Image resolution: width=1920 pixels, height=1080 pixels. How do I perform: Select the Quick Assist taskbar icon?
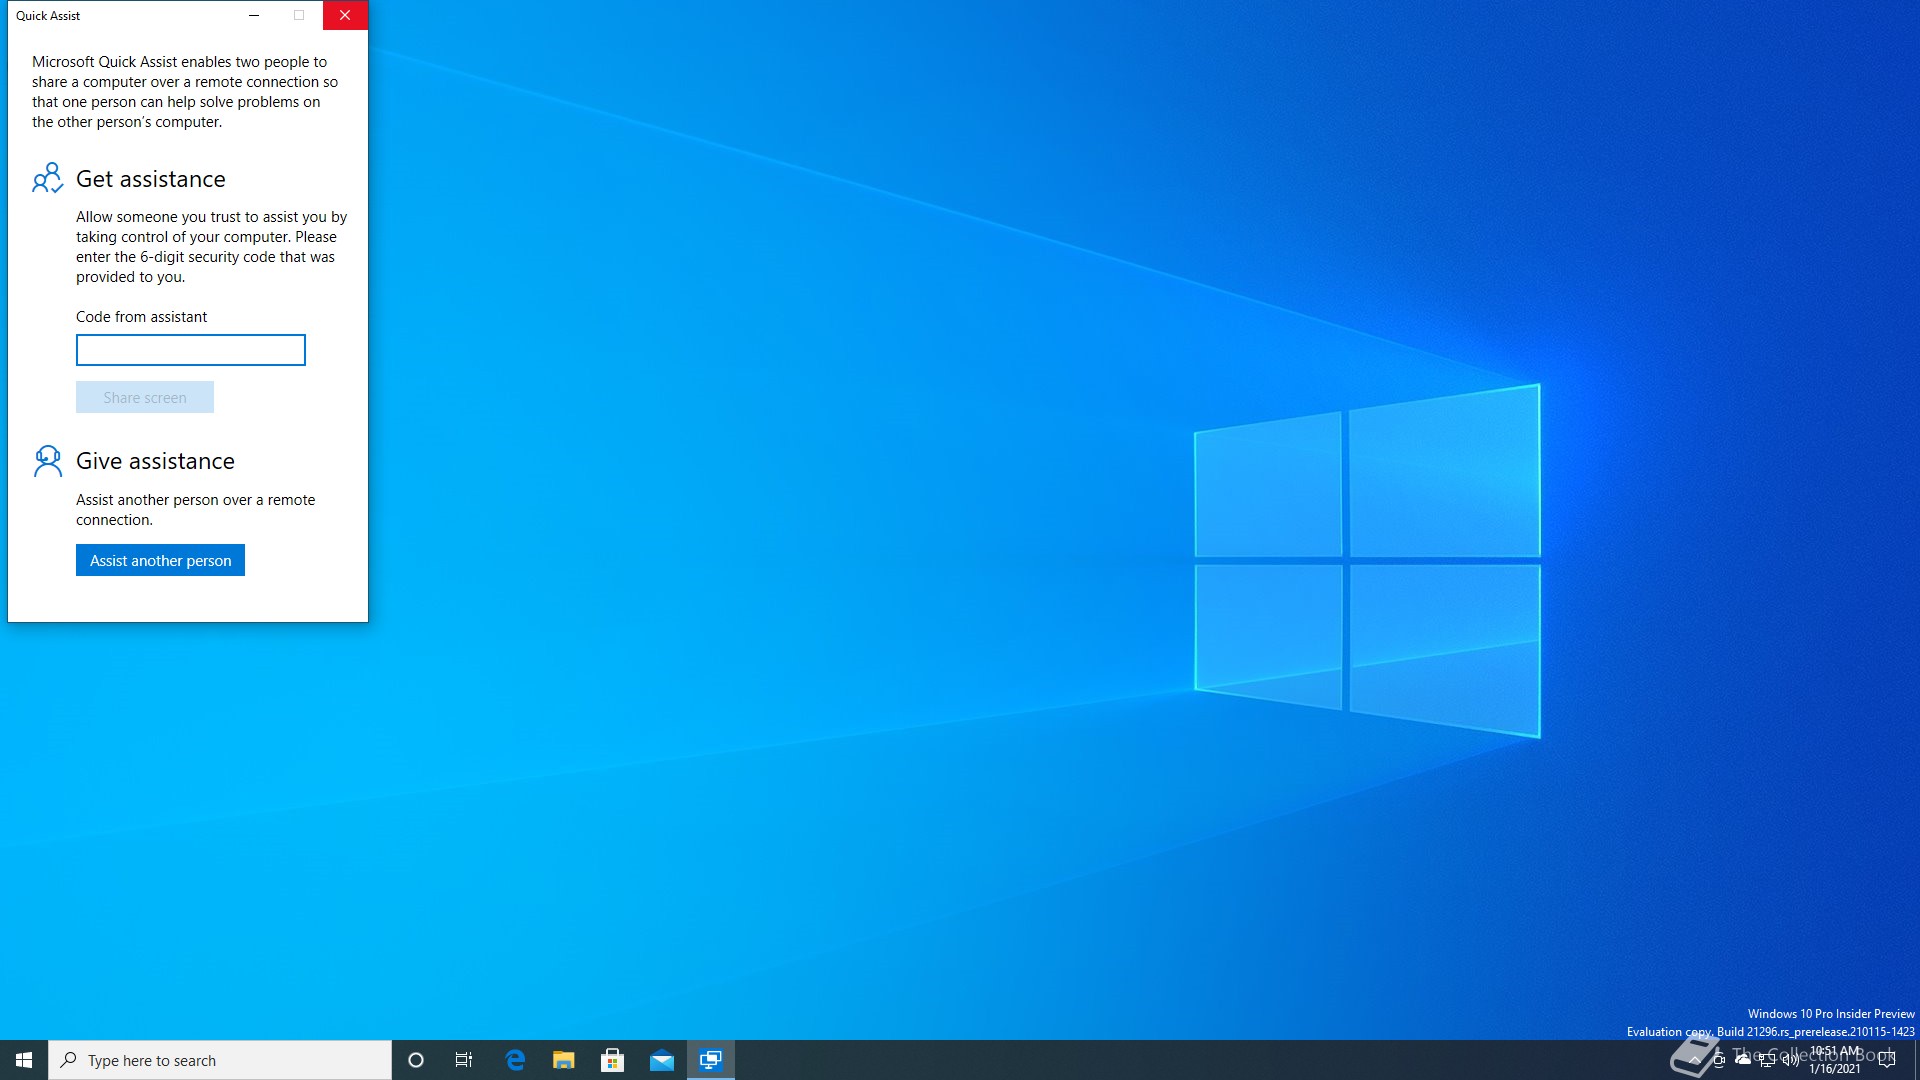pyautogui.click(x=711, y=1060)
